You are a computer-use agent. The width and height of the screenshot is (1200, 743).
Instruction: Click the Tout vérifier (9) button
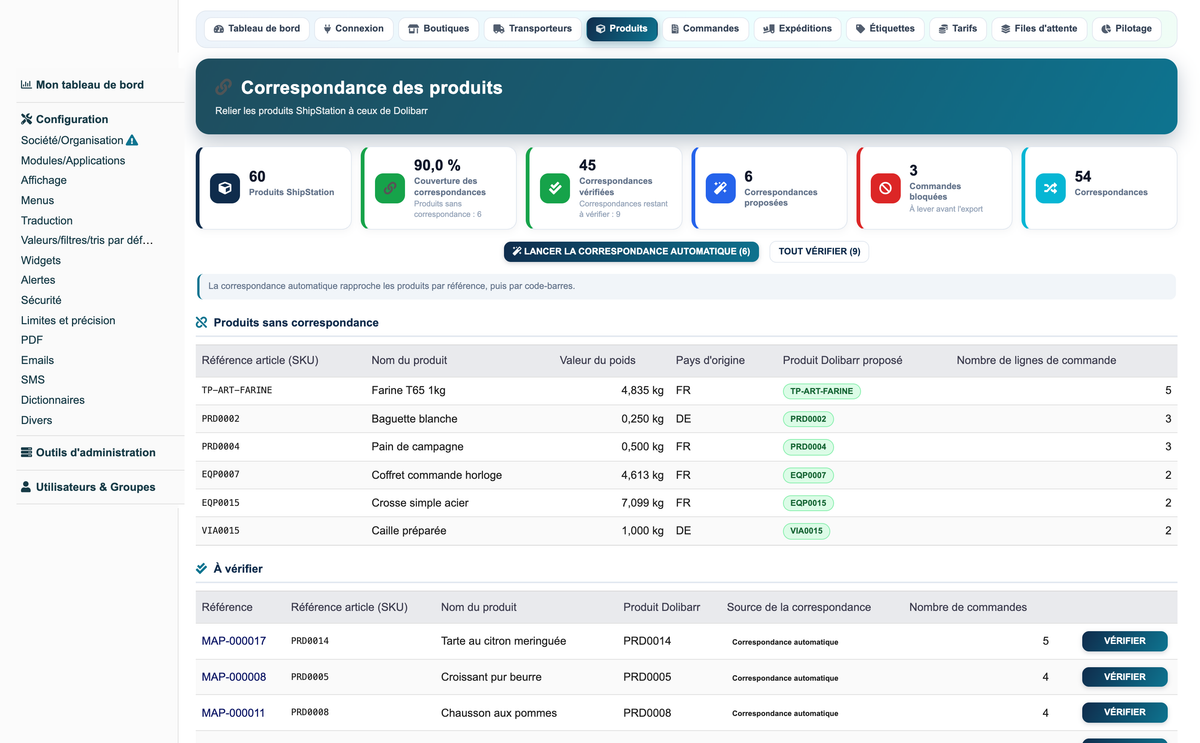pyautogui.click(x=819, y=252)
